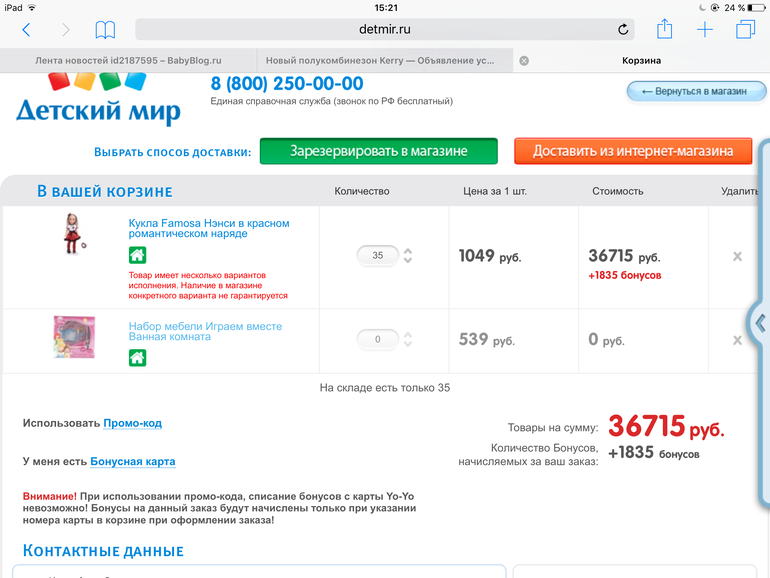The width and height of the screenshot is (770, 578).
Task: Switch to the Kerry полукомбинезон tab
Action: (384, 60)
